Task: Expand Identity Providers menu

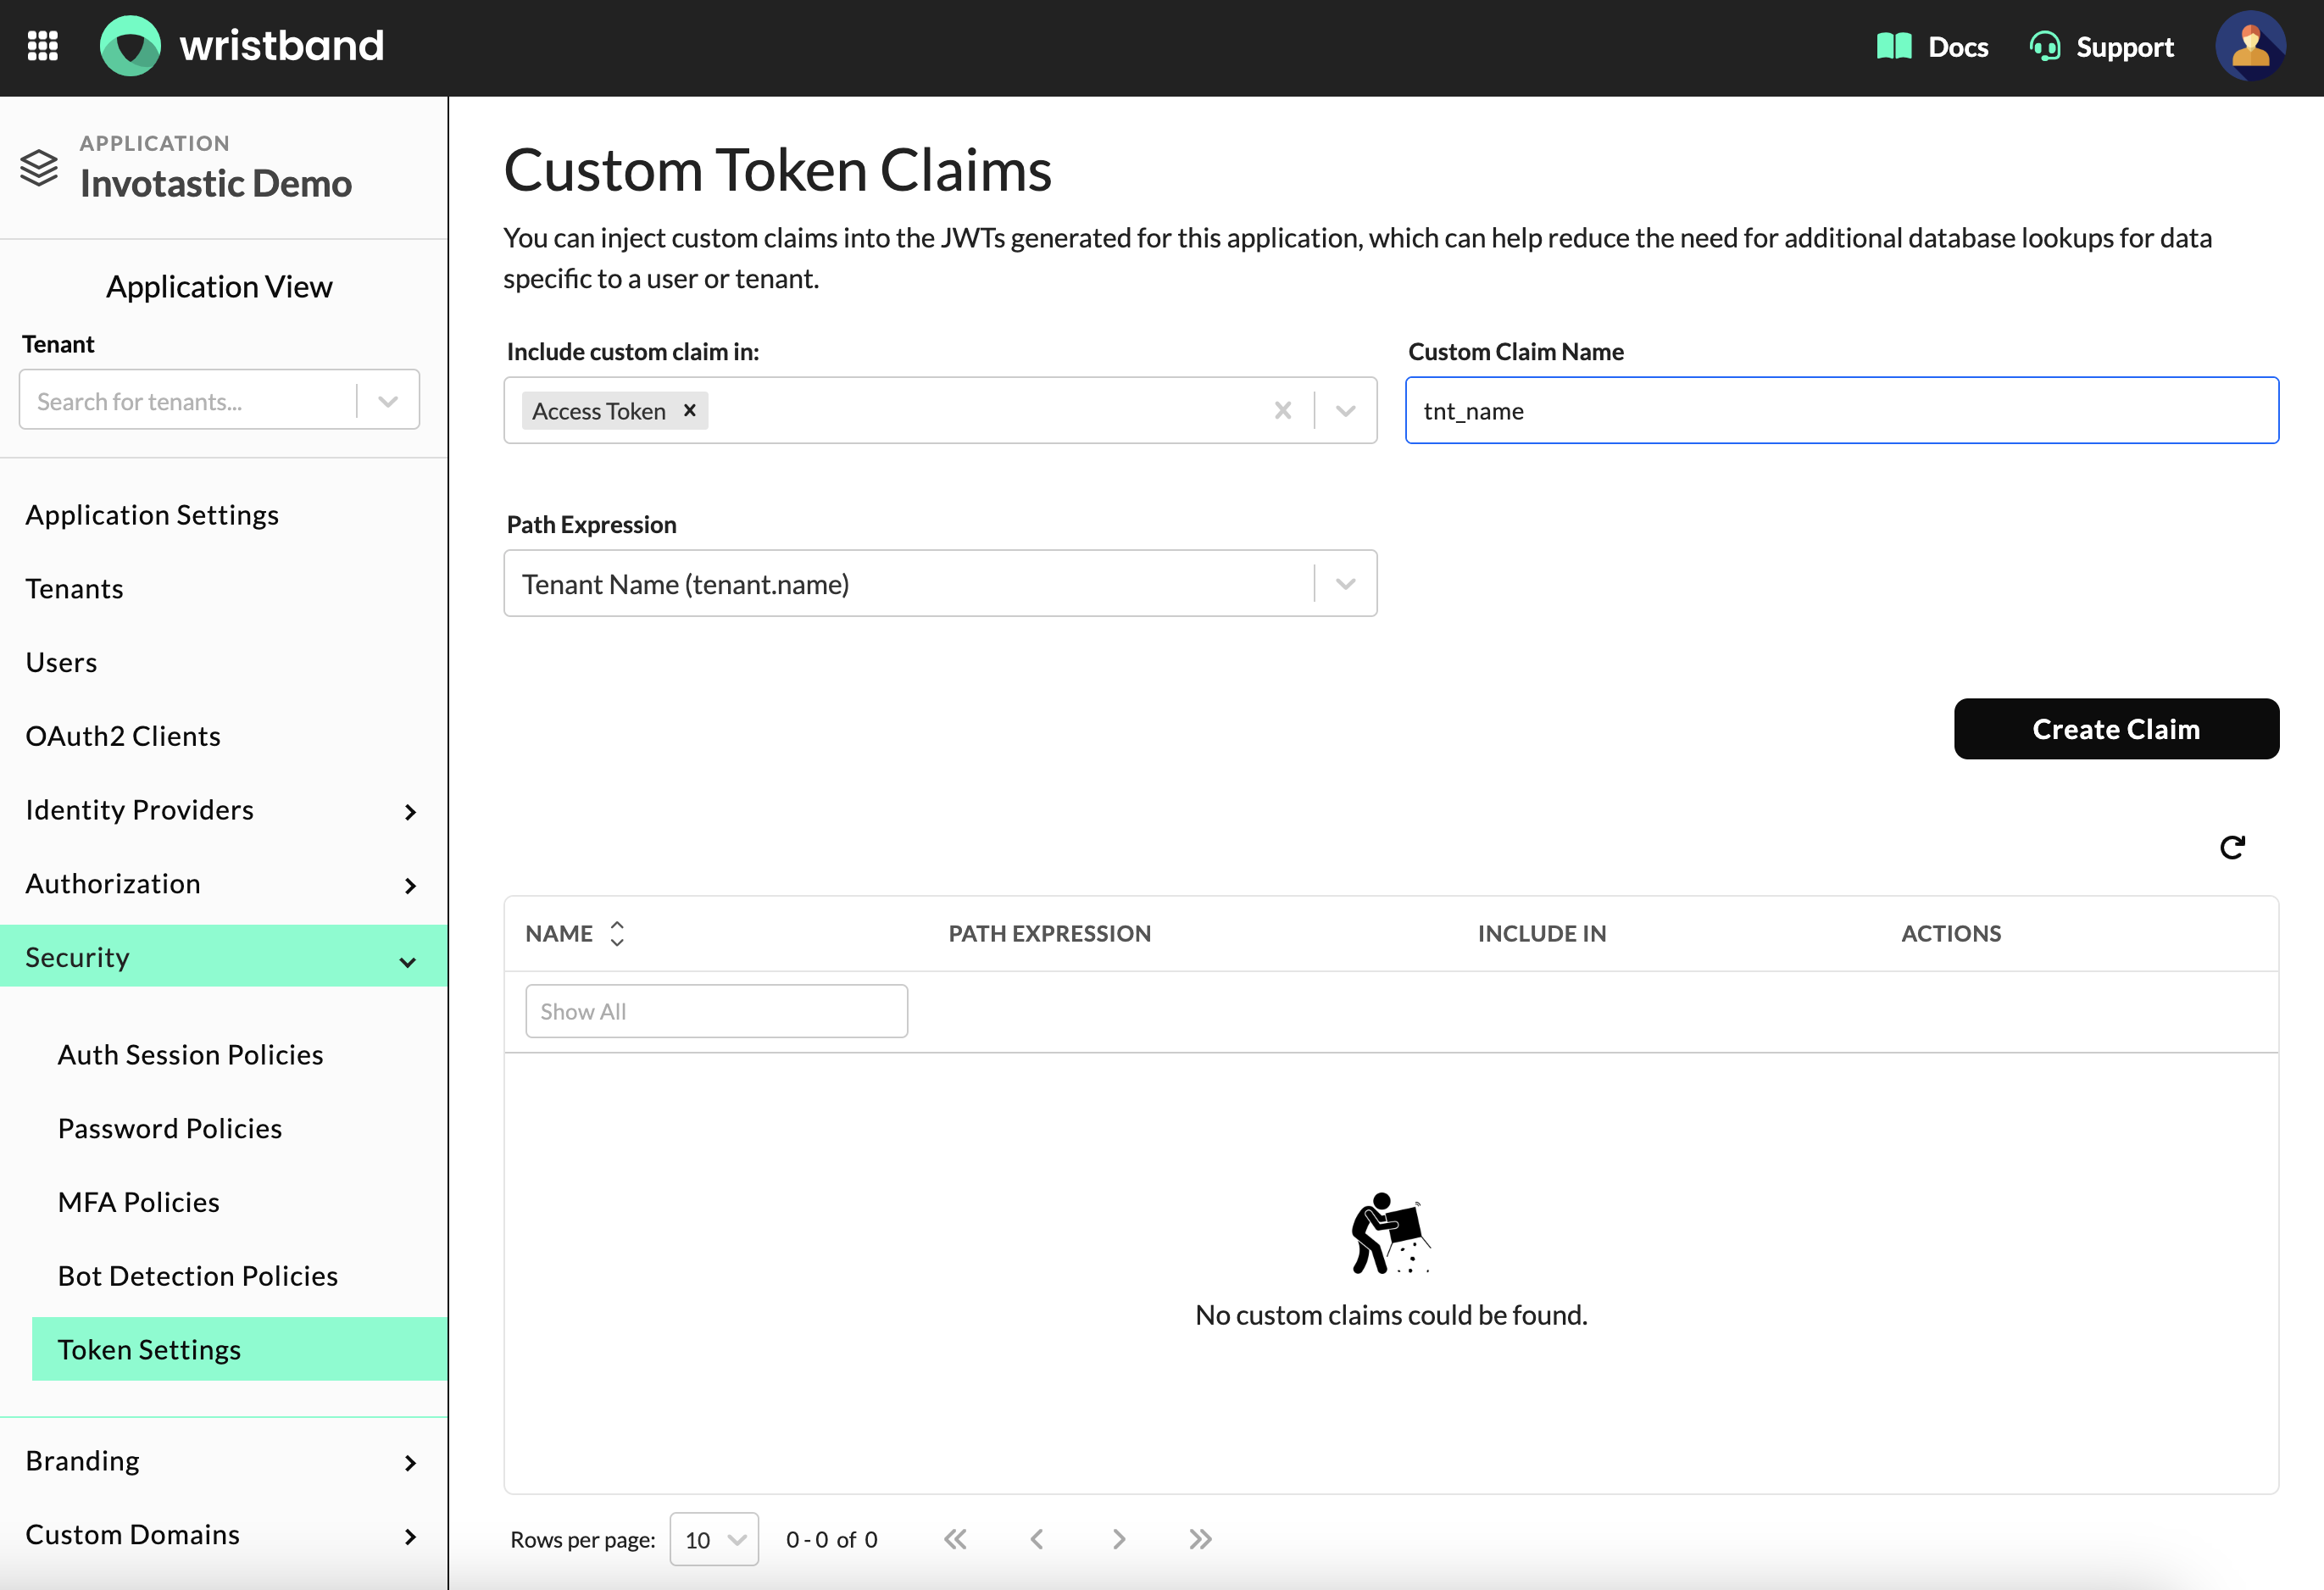Action: click(410, 811)
